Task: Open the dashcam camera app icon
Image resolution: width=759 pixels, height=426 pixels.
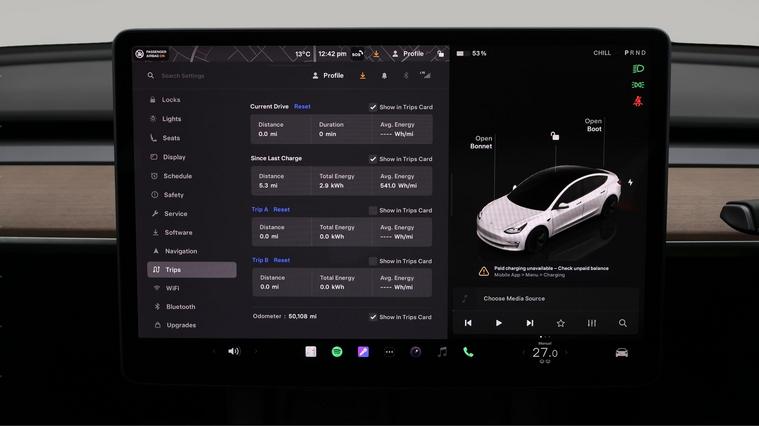Action: point(415,352)
